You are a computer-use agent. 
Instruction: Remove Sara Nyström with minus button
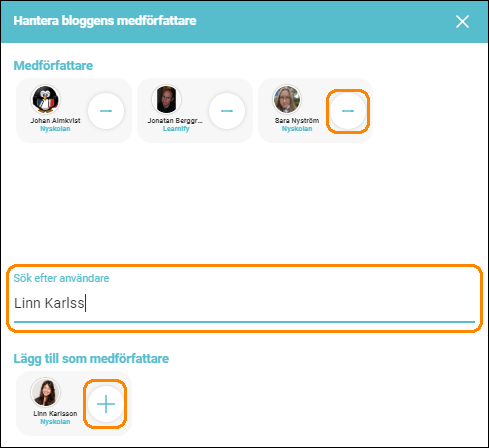pyautogui.click(x=348, y=111)
